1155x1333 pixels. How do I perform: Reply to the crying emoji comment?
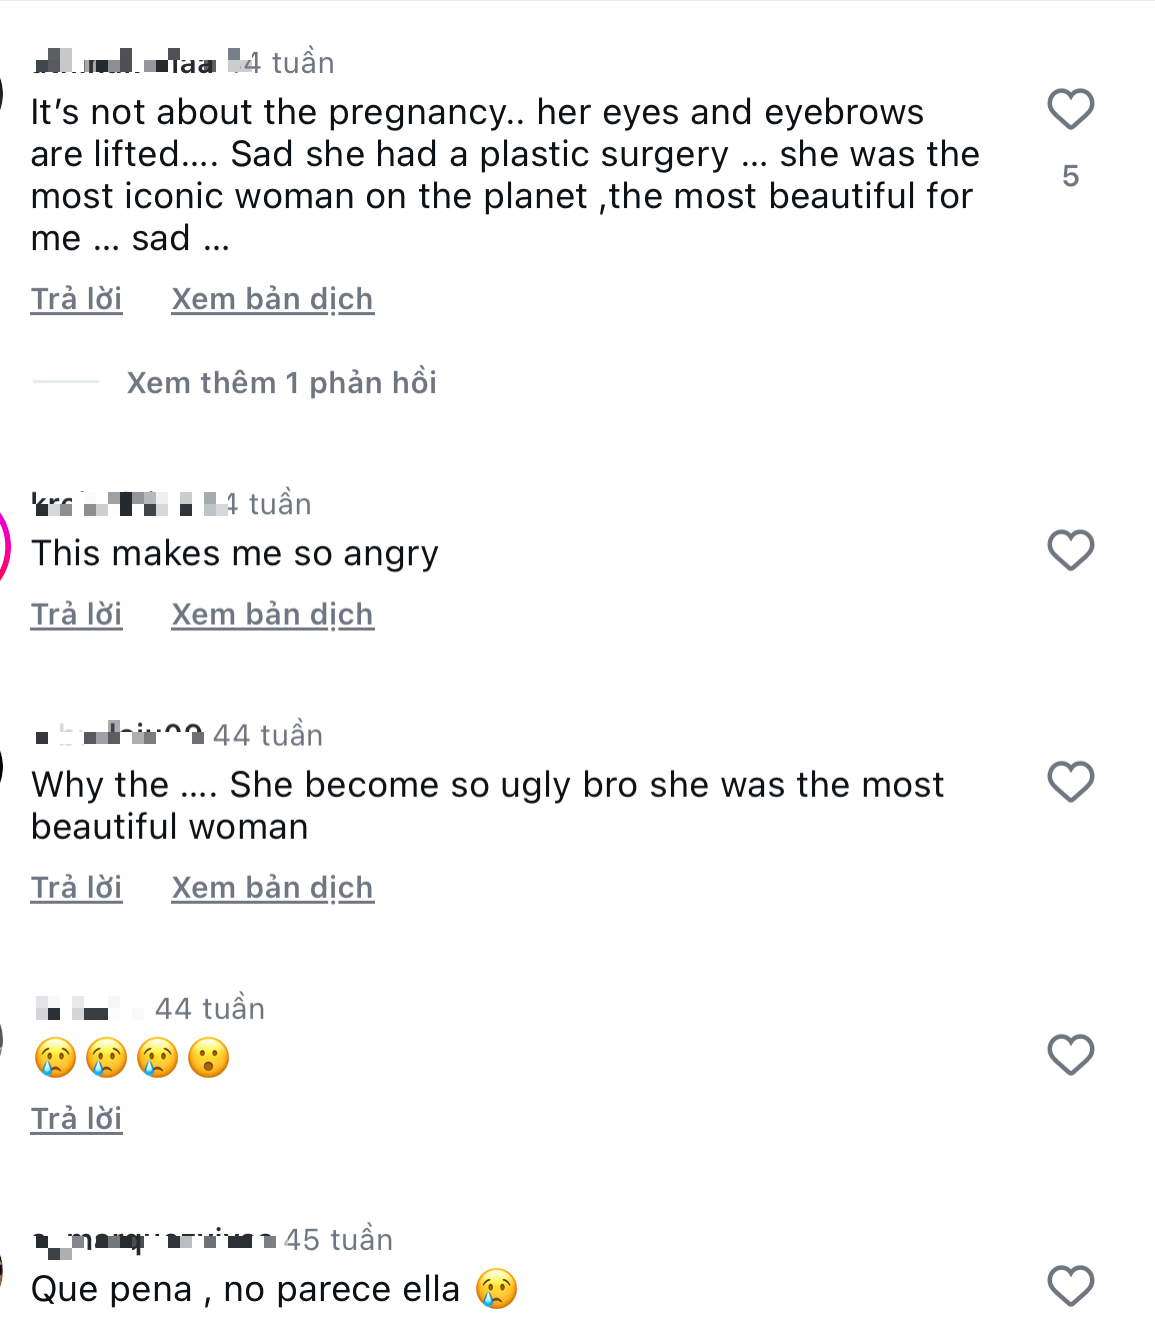click(76, 1118)
